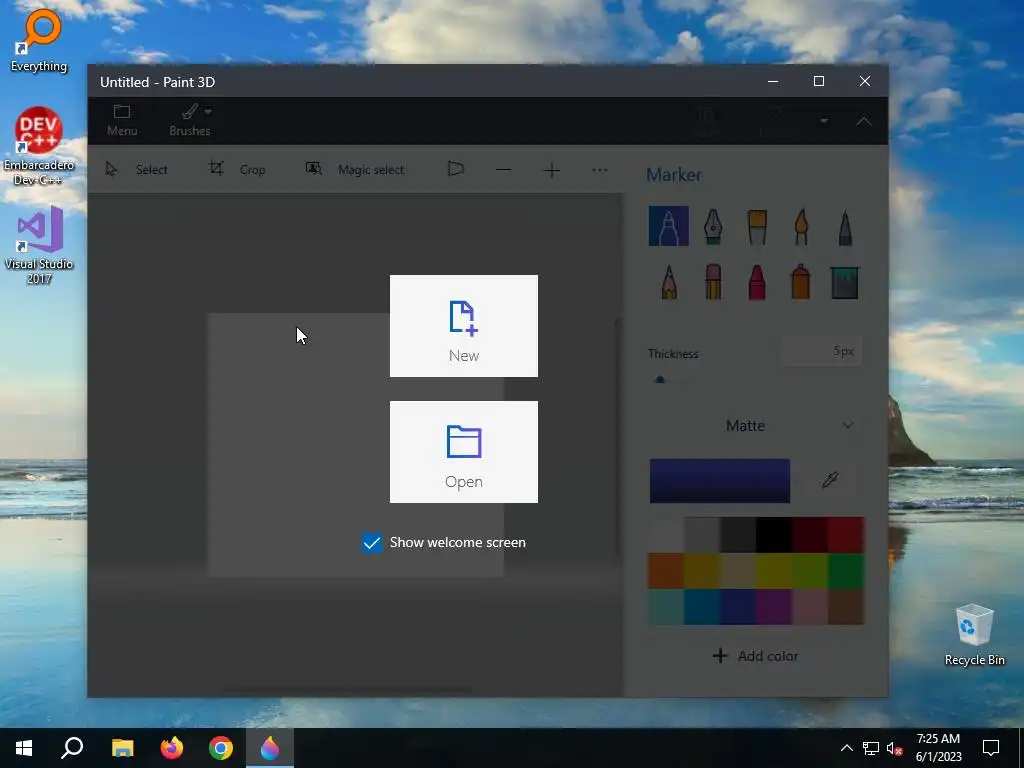The width and height of the screenshot is (1024, 768).
Task: Expand the top-right ribbon dropdown arrow
Action: (824, 121)
